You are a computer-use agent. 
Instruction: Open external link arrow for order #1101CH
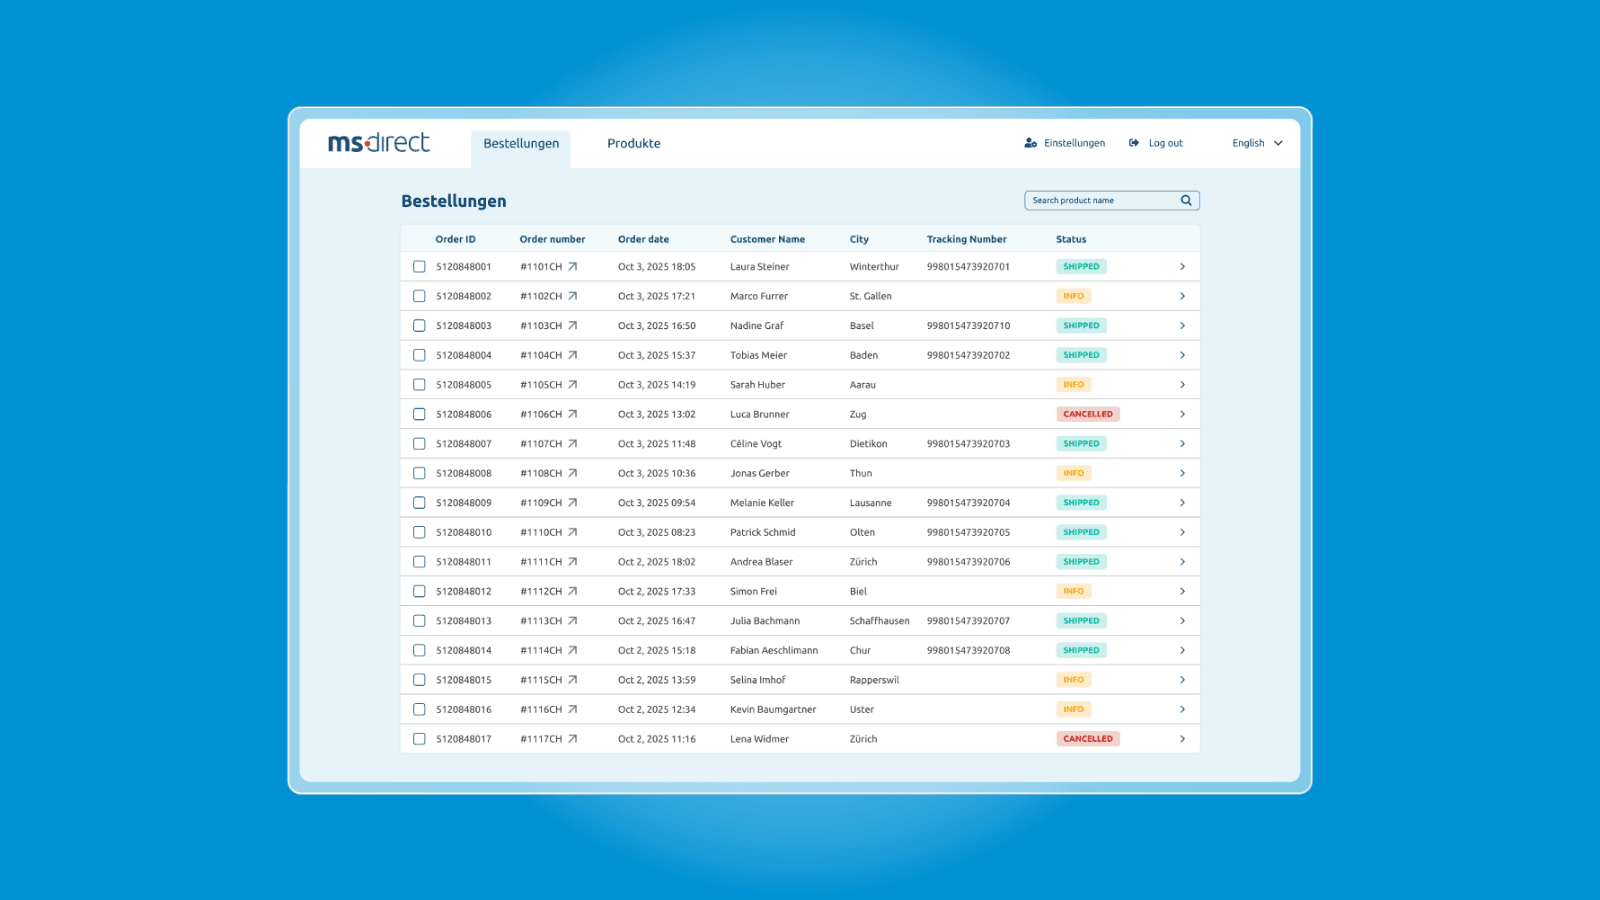coord(573,267)
